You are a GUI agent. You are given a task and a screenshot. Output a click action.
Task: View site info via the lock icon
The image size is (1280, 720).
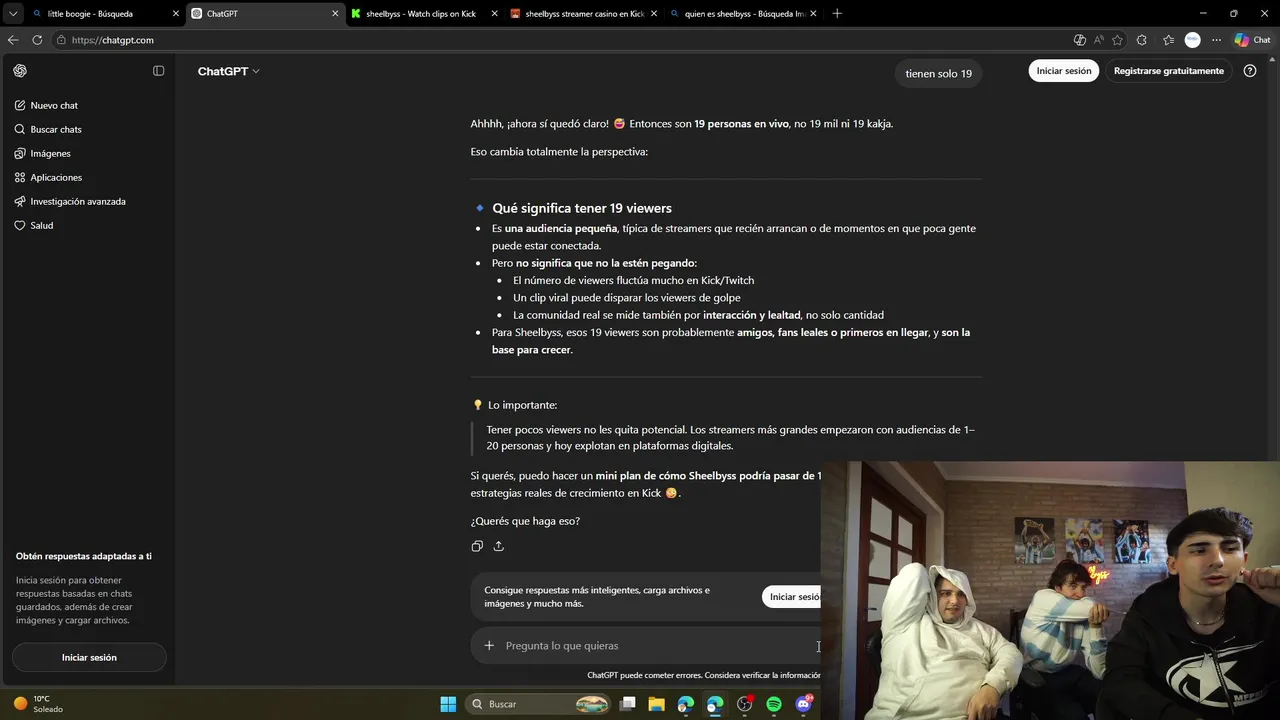coord(62,40)
